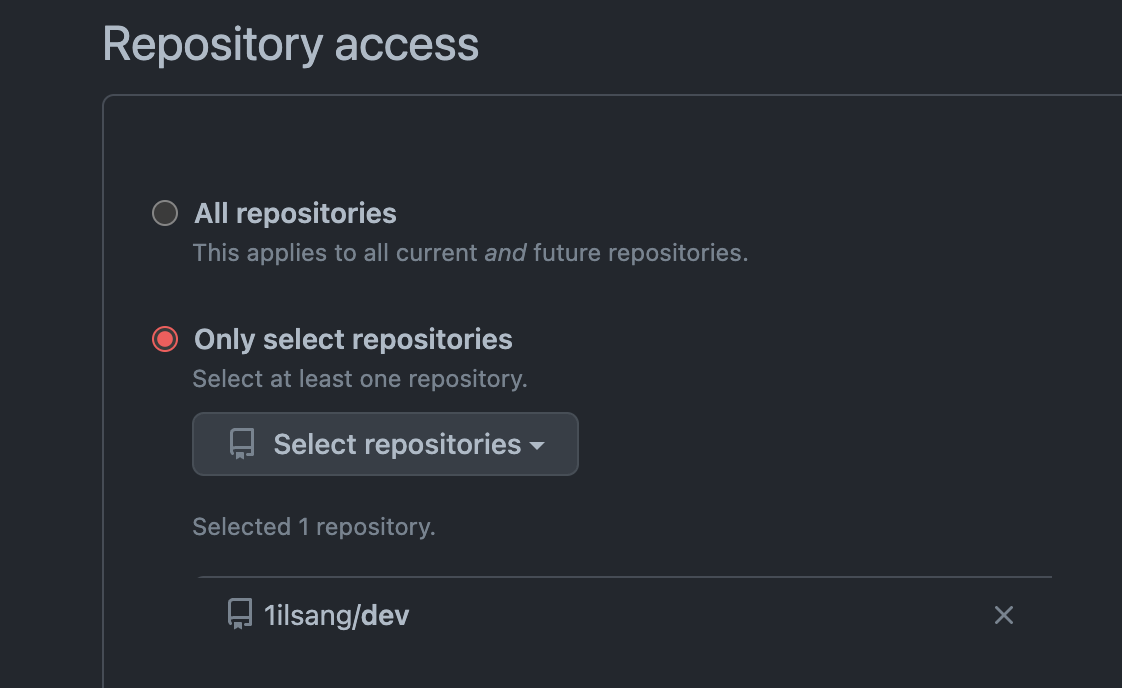Screen dimensions: 1122x688
Task: Choose the Only select repositories radio button
Action: click(x=165, y=339)
